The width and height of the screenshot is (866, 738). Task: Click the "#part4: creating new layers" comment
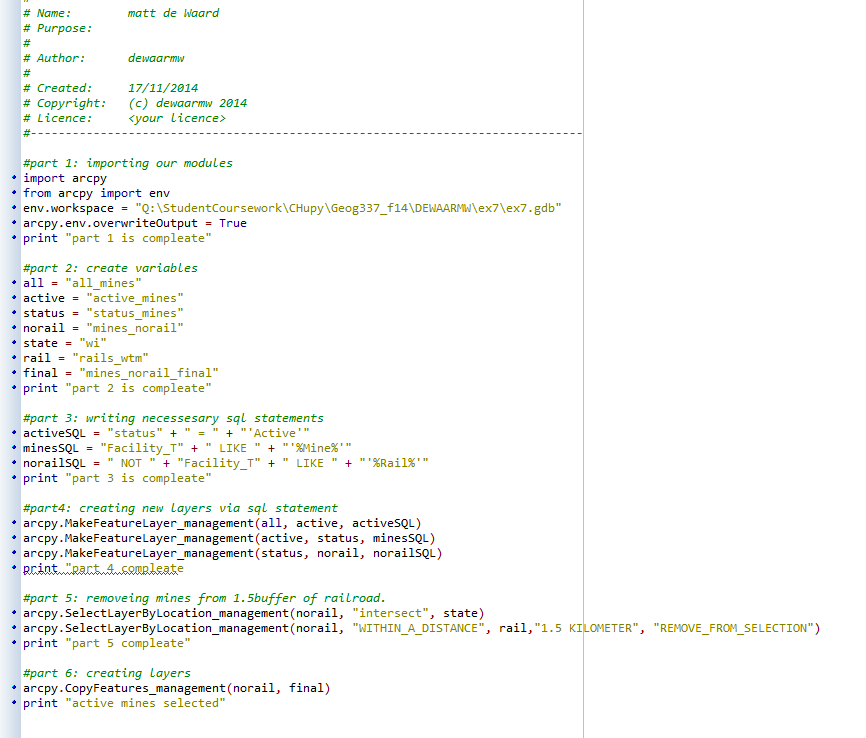point(181,508)
